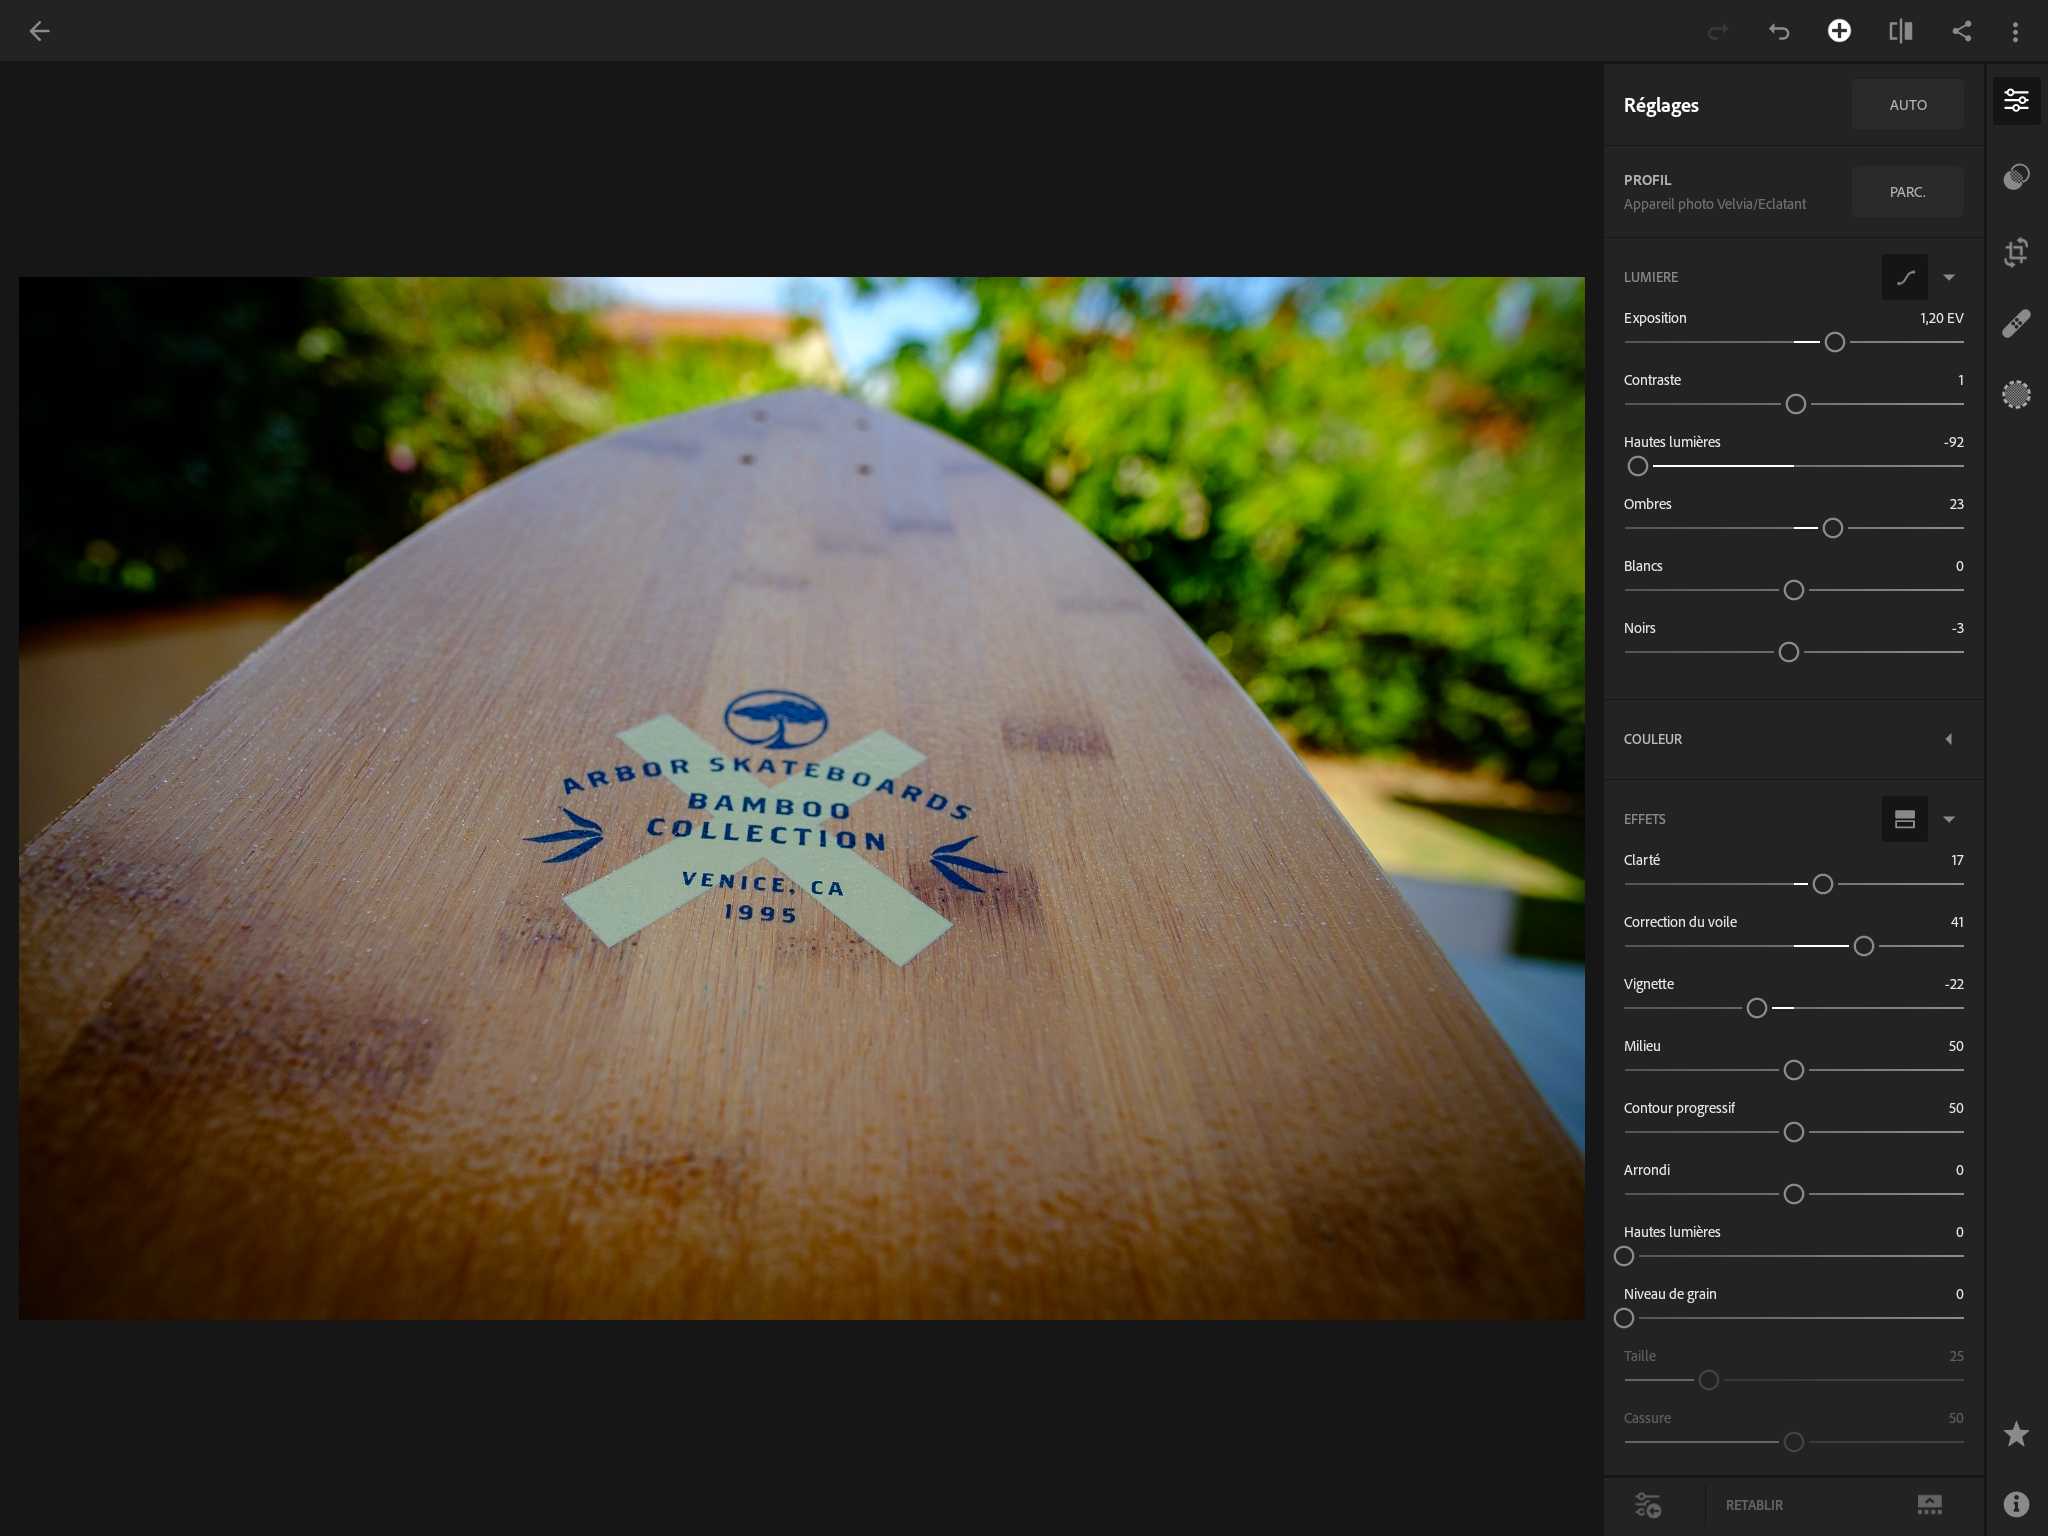Toggle the filmstrip icon in the bottom bar

tap(1929, 1505)
